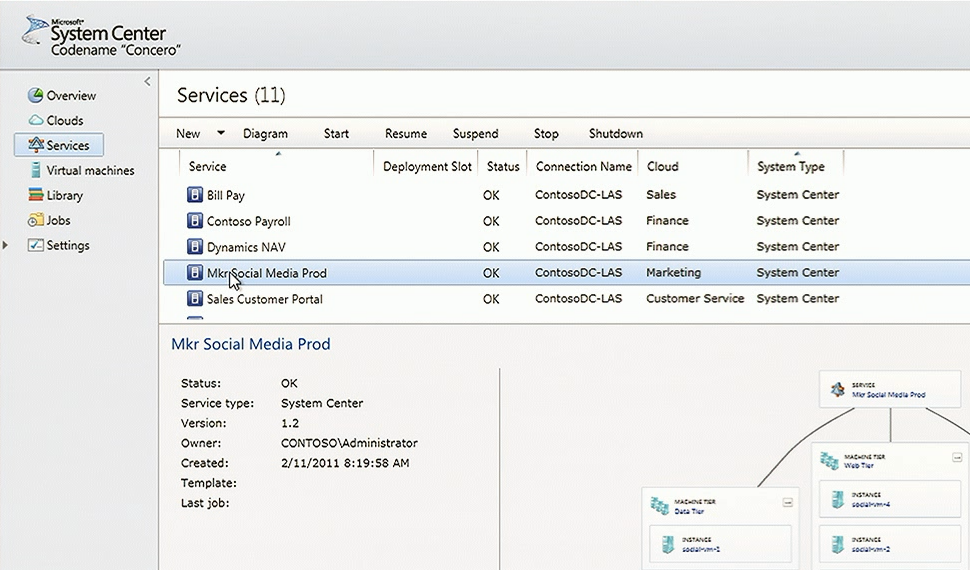This screenshot has height=570, width=970.
Task: Open the Overview section icon
Action: [35, 95]
